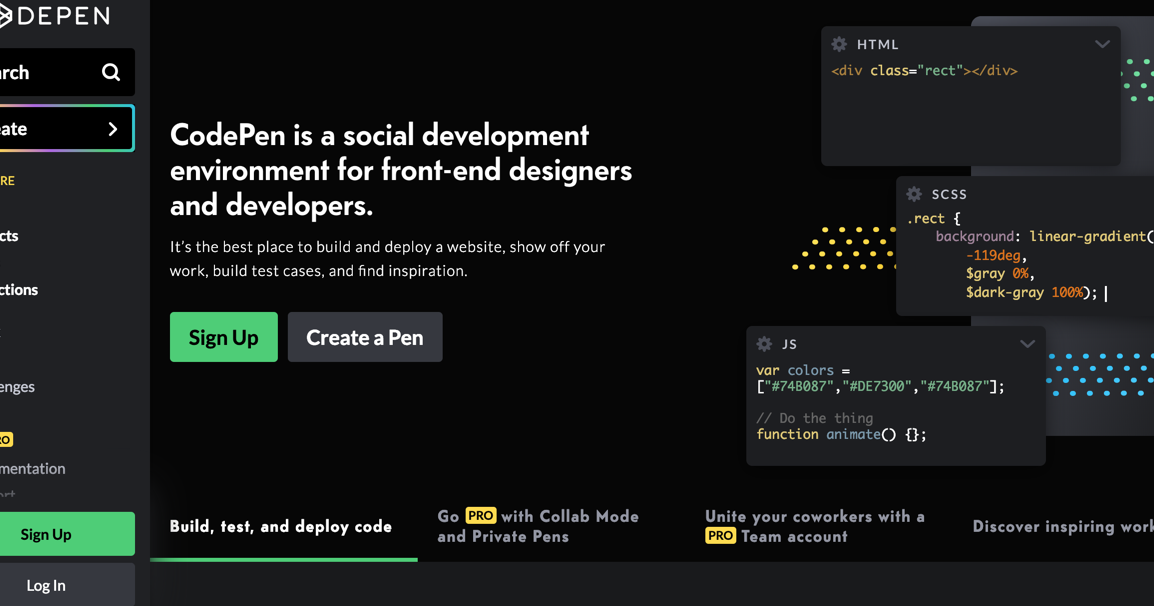Open the SCSS editor settings gear

(913, 194)
